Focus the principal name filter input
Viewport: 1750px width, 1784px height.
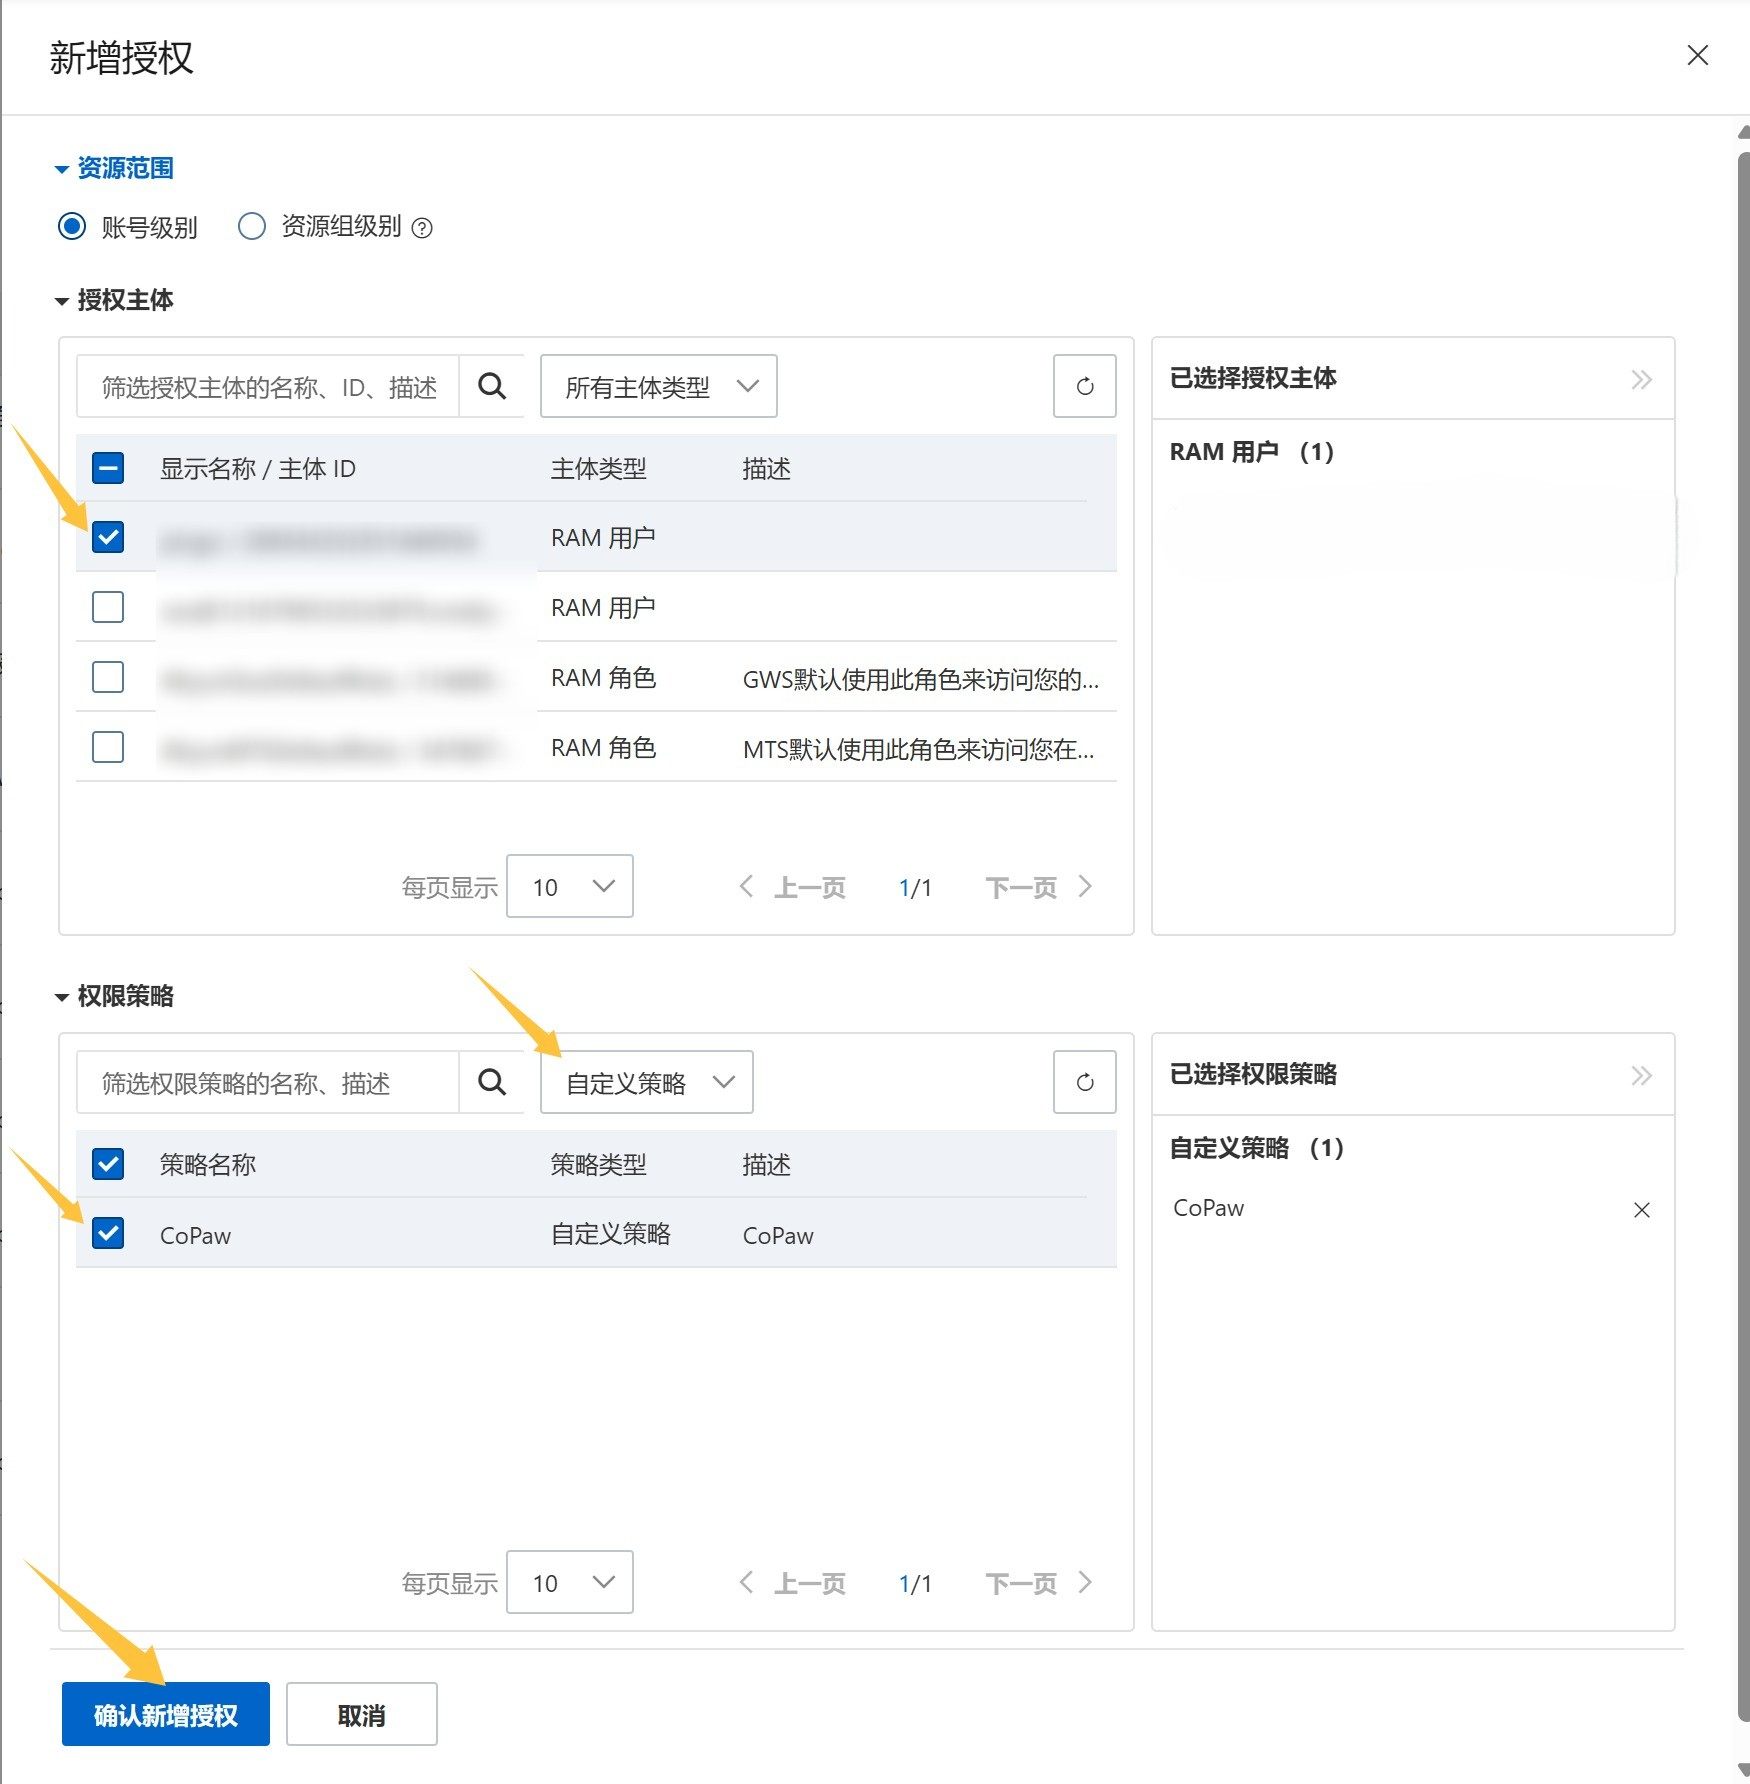pos(268,386)
